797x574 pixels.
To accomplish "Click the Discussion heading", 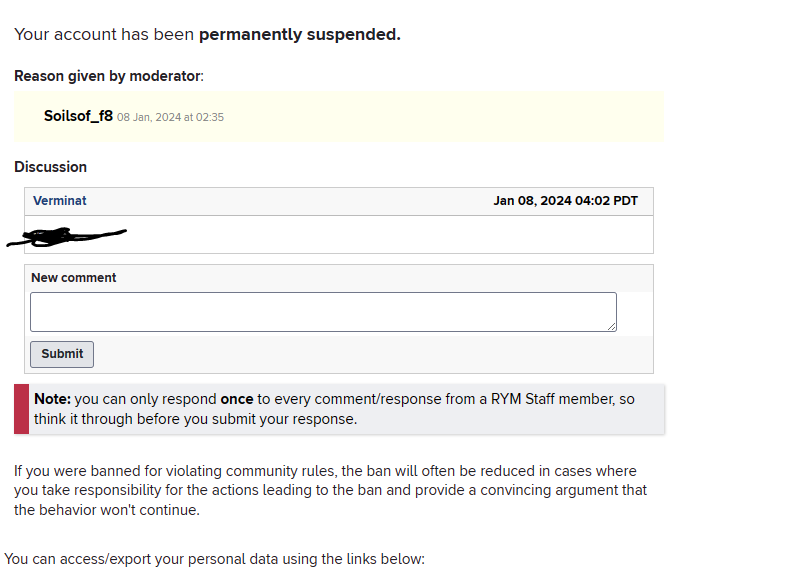I will coord(50,167).
